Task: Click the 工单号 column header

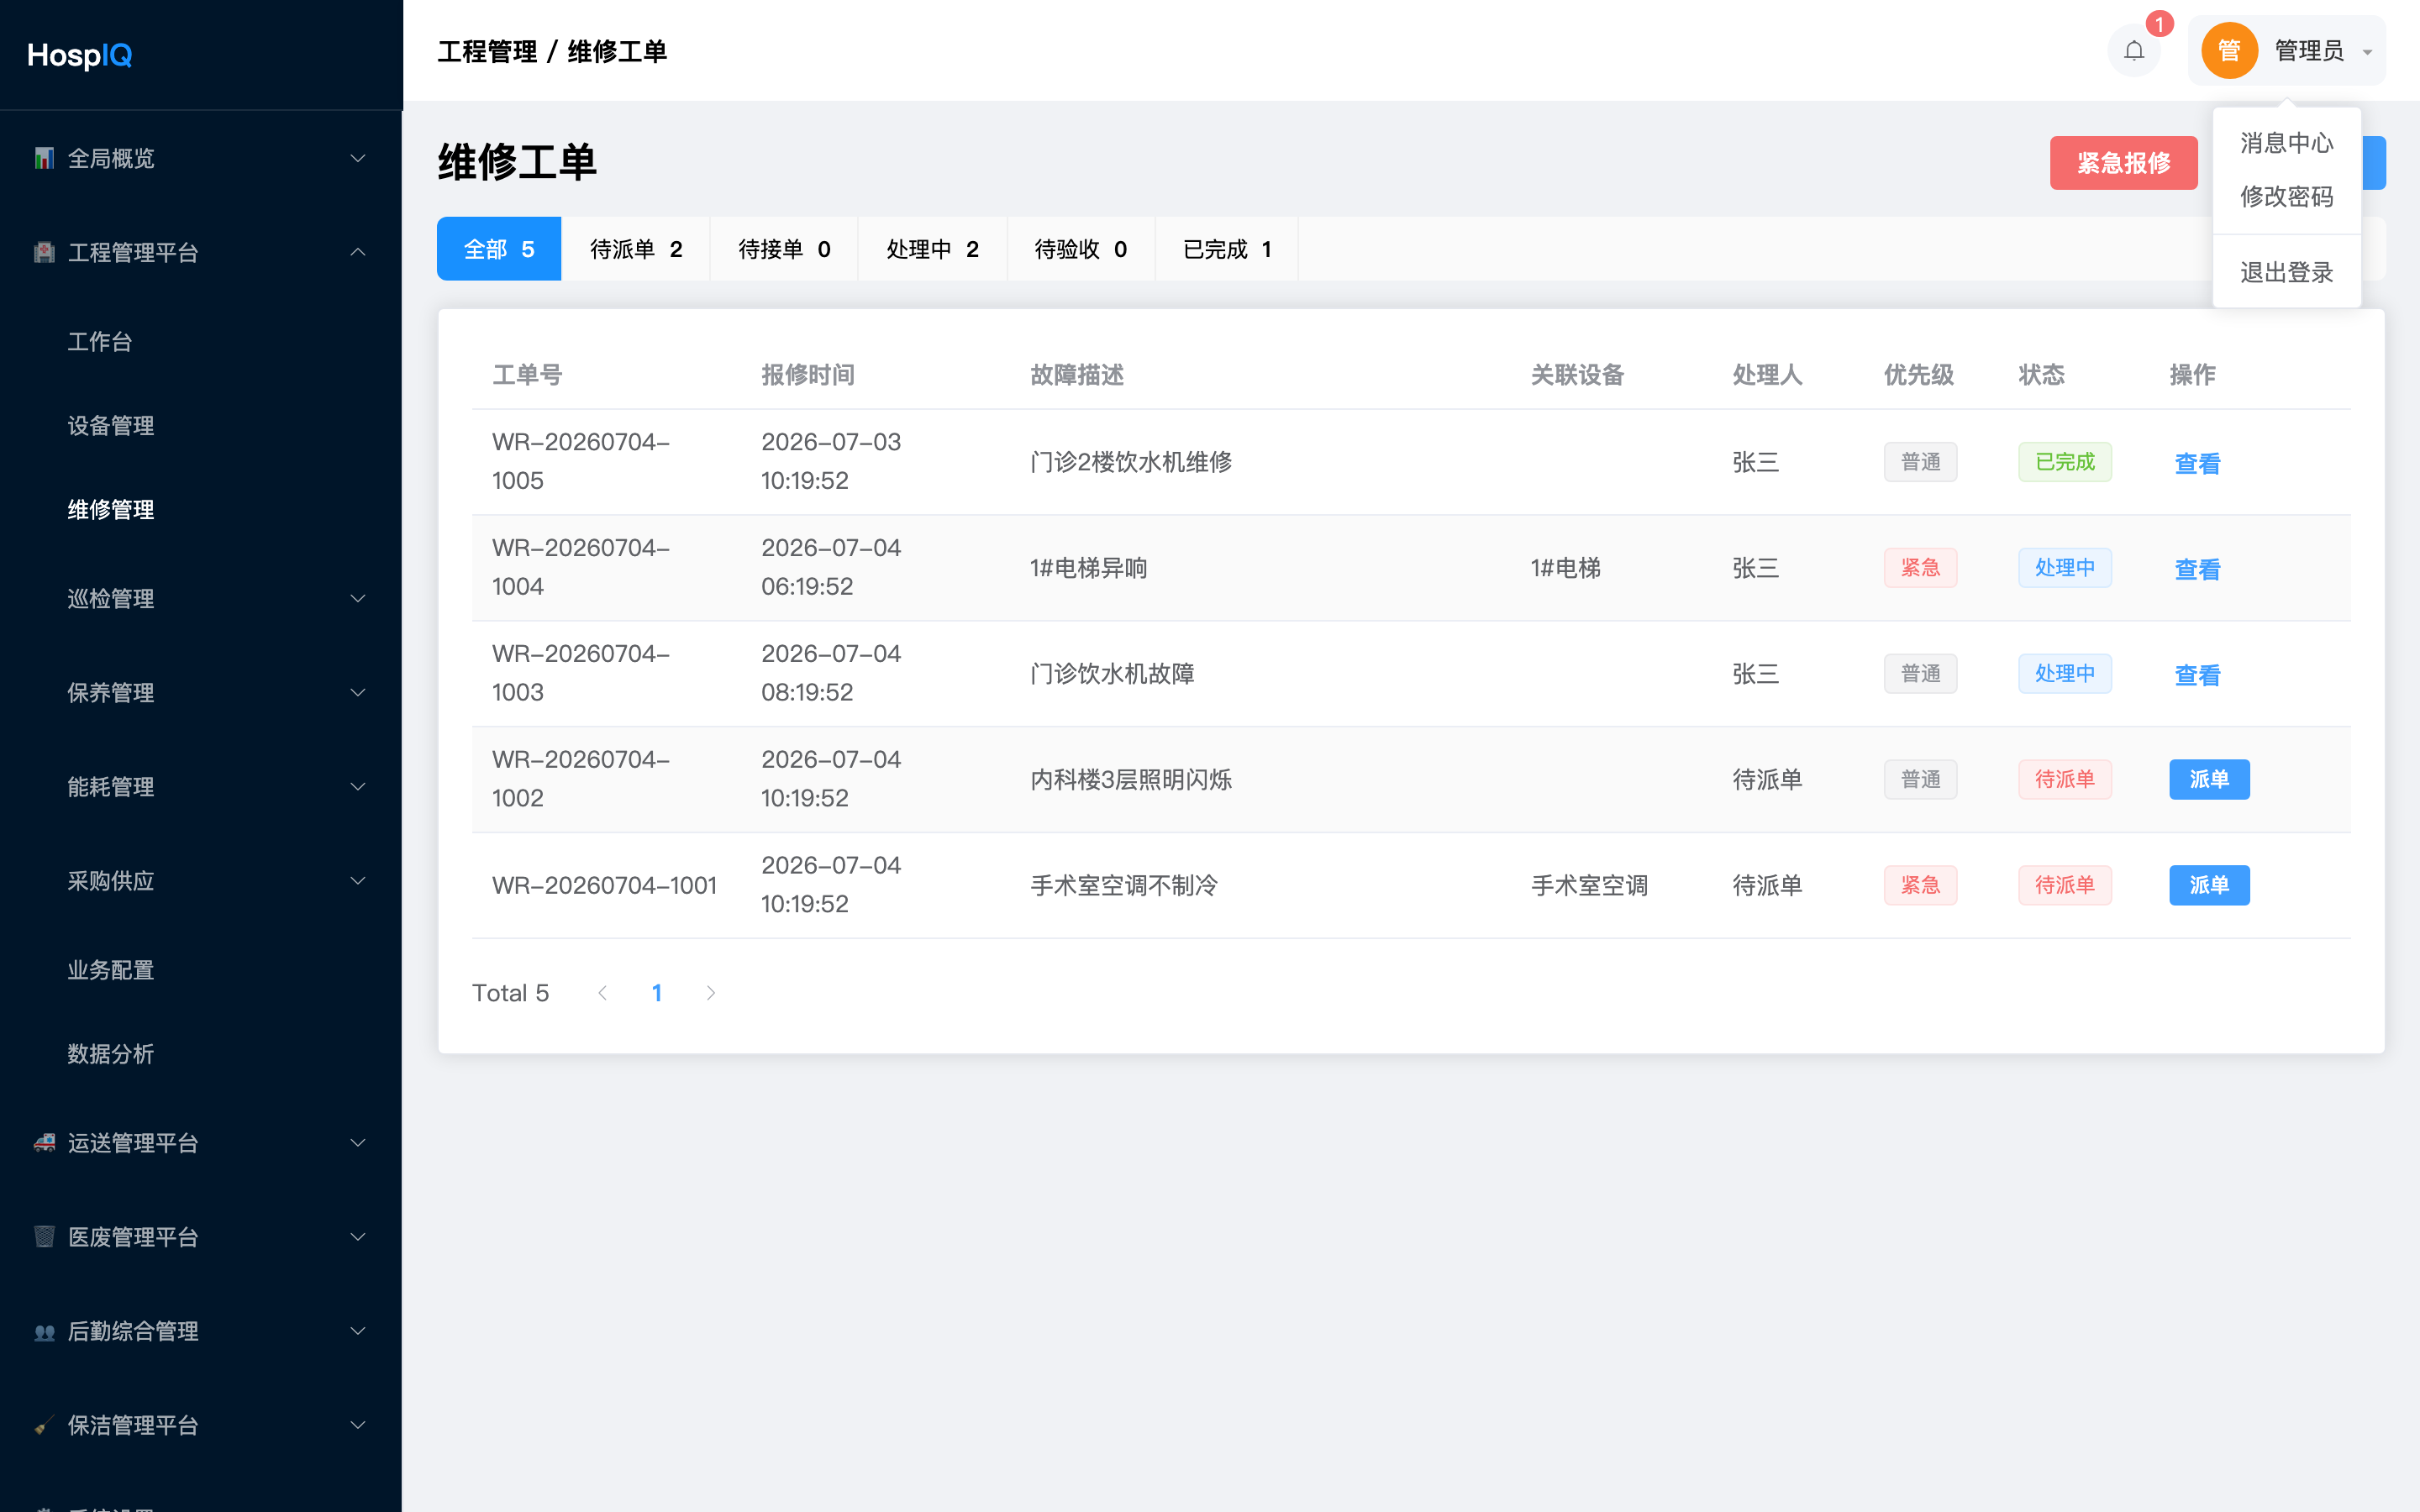Action: click(527, 374)
